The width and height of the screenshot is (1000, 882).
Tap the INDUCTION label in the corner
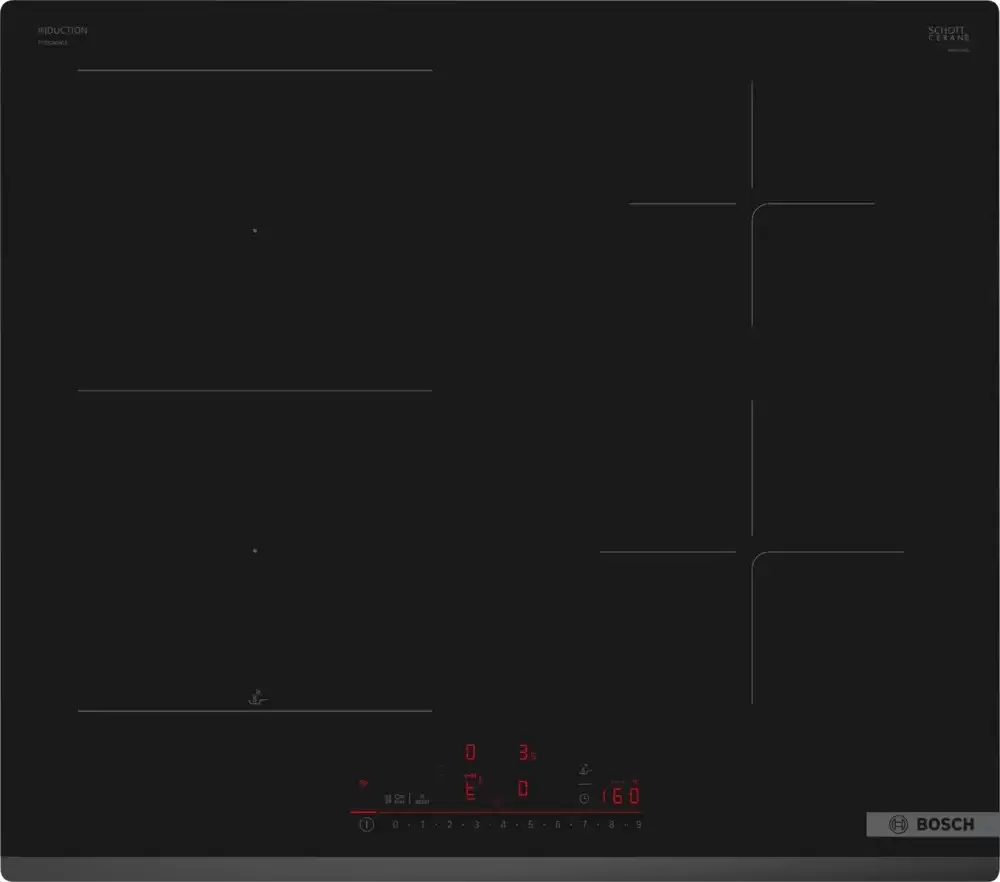(x=62, y=31)
